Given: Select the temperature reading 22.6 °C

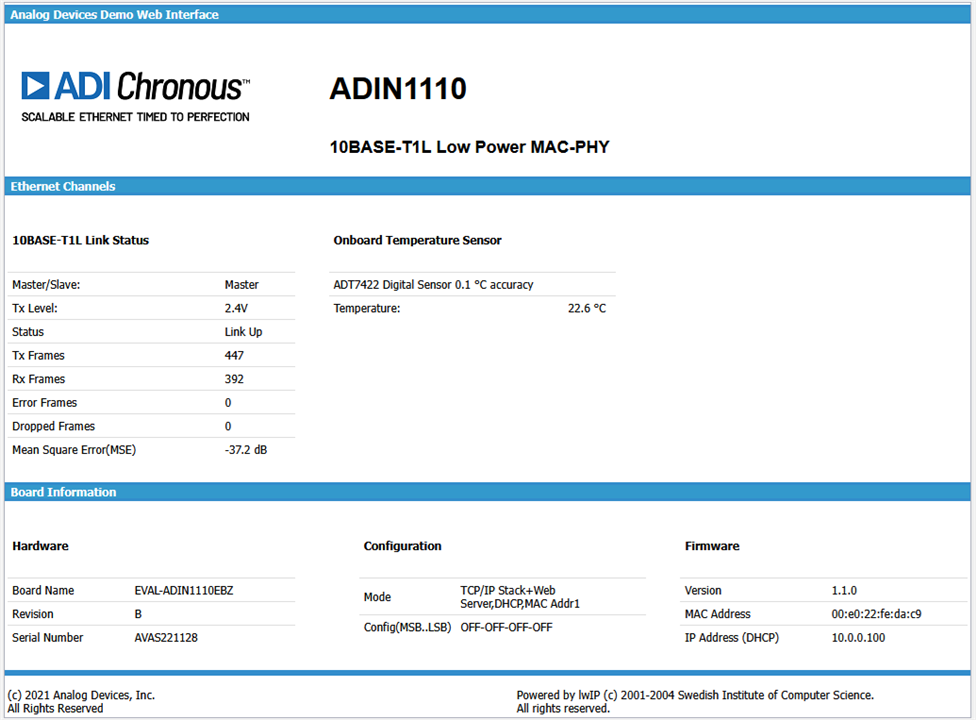Looking at the screenshot, I should click(587, 308).
